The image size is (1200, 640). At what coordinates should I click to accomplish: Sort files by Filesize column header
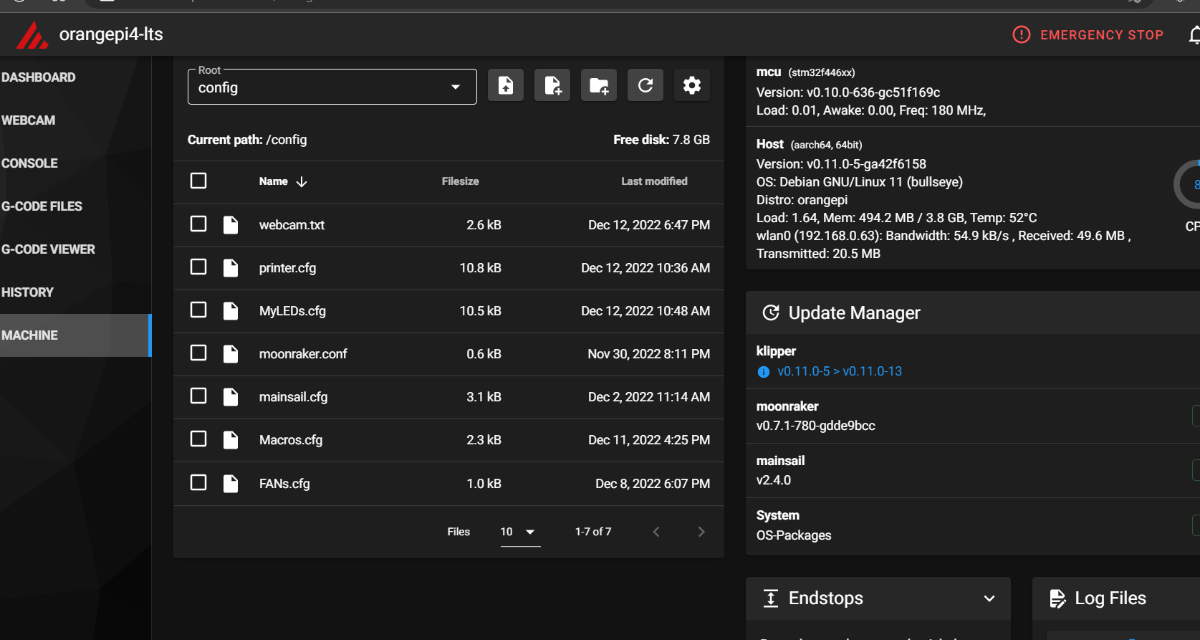click(460, 182)
